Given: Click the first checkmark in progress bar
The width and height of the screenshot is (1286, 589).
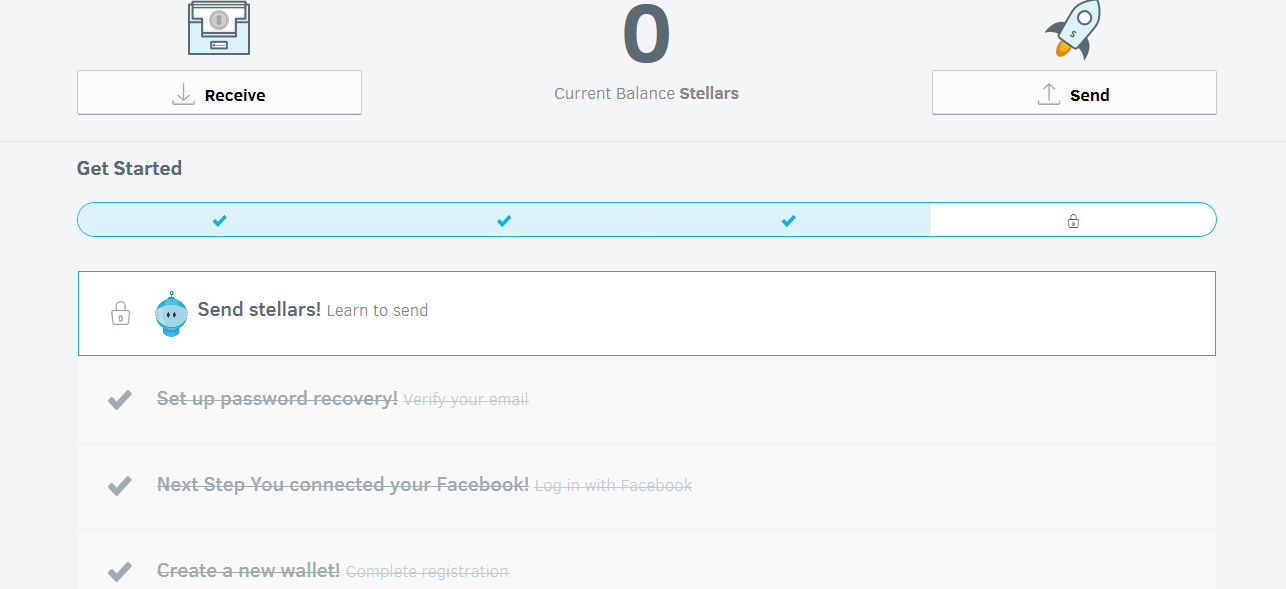Looking at the screenshot, I should click(220, 221).
